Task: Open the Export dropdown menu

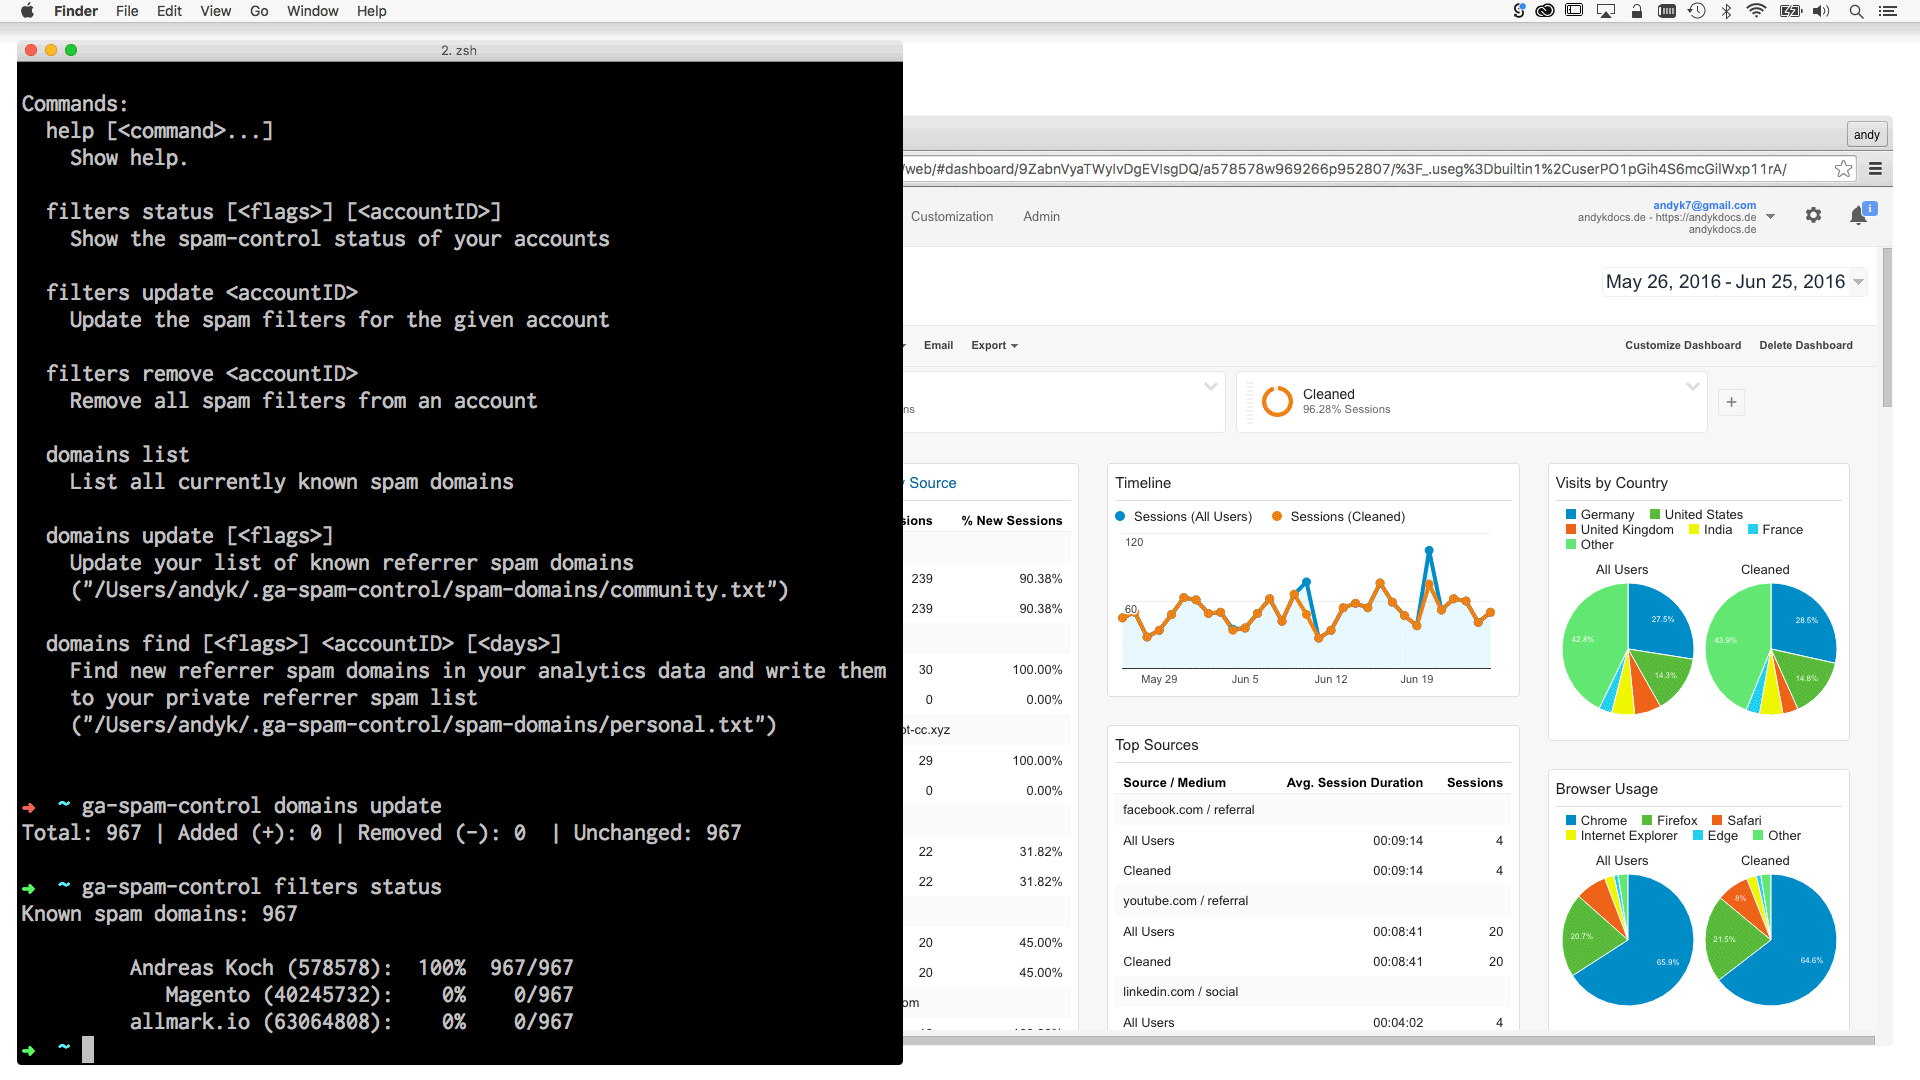Action: [993, 344]
